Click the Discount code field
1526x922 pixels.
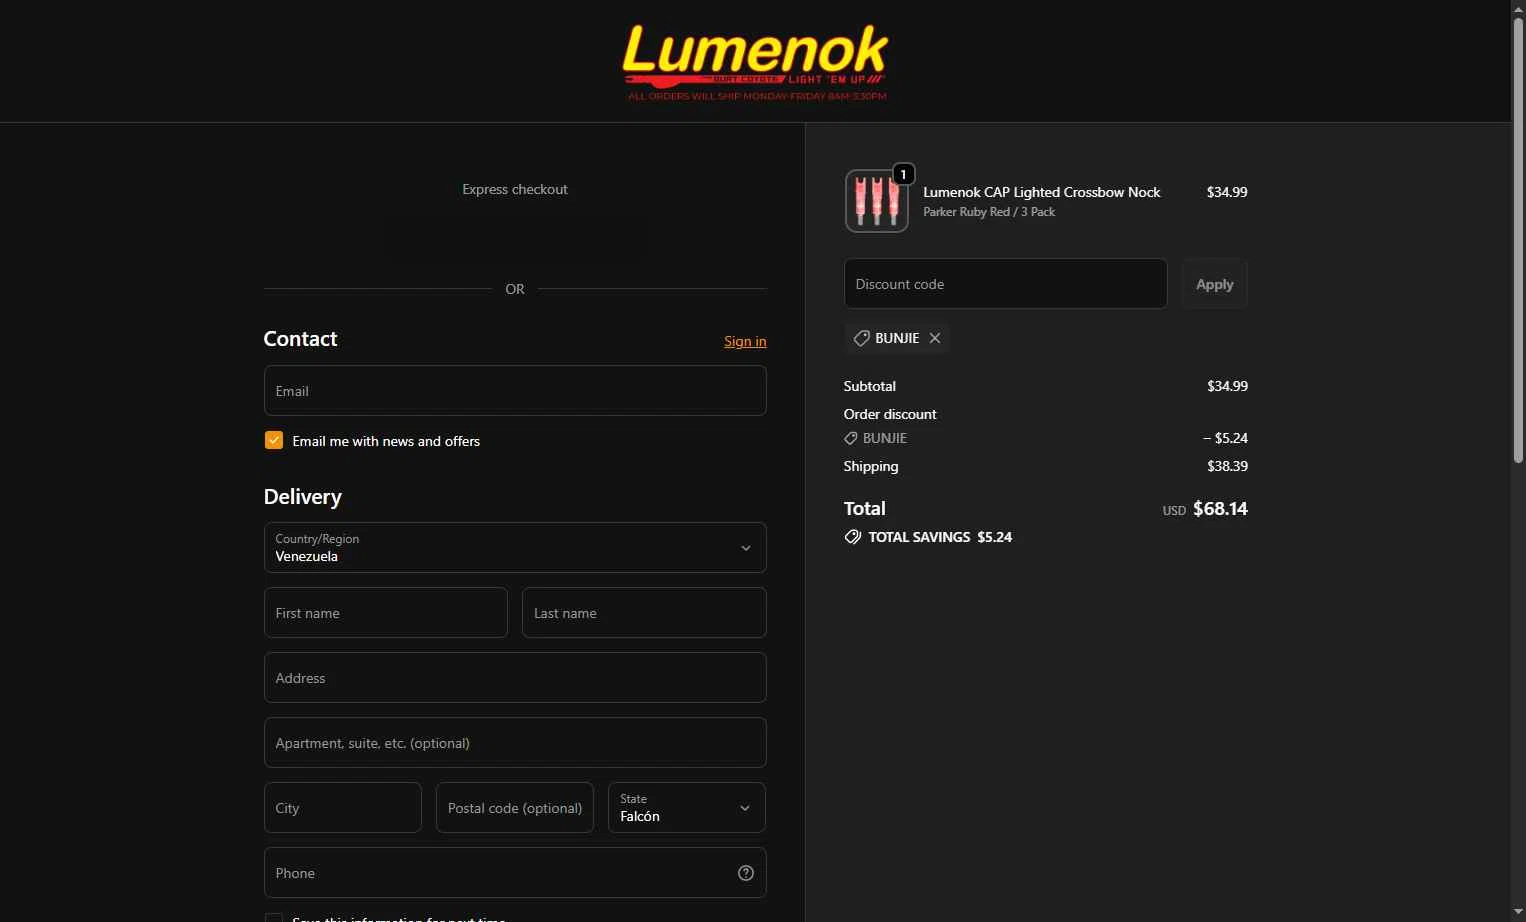[1006, 284]
